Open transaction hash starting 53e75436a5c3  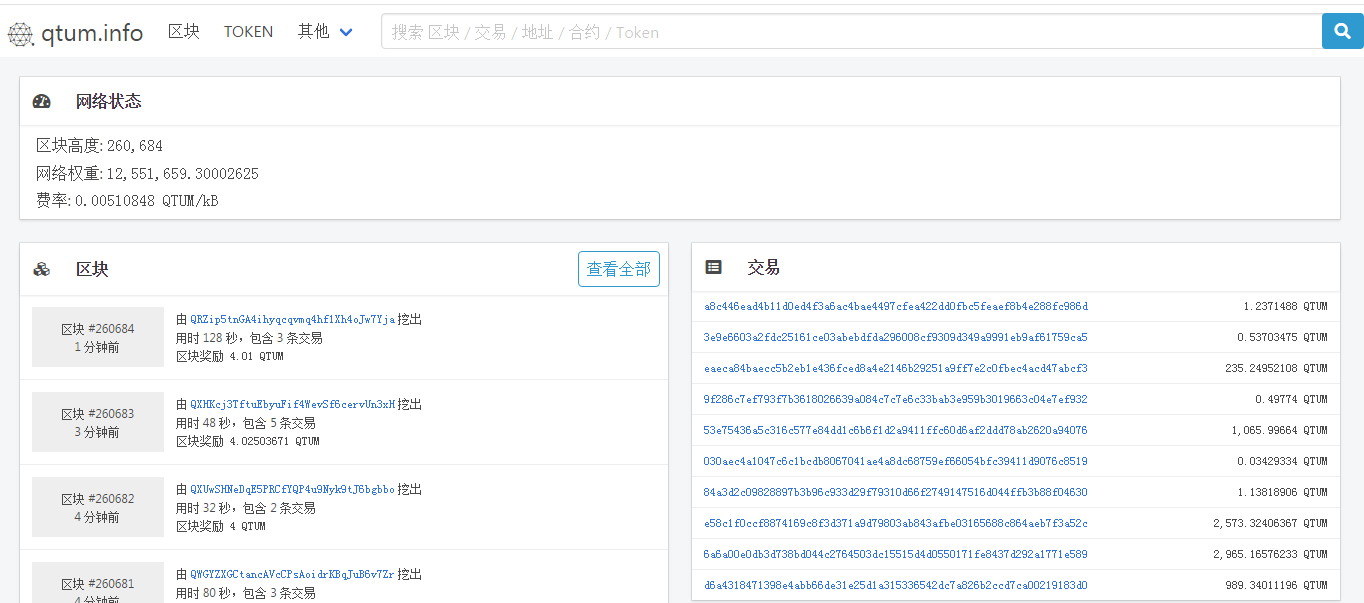click(x=896, y=430)
